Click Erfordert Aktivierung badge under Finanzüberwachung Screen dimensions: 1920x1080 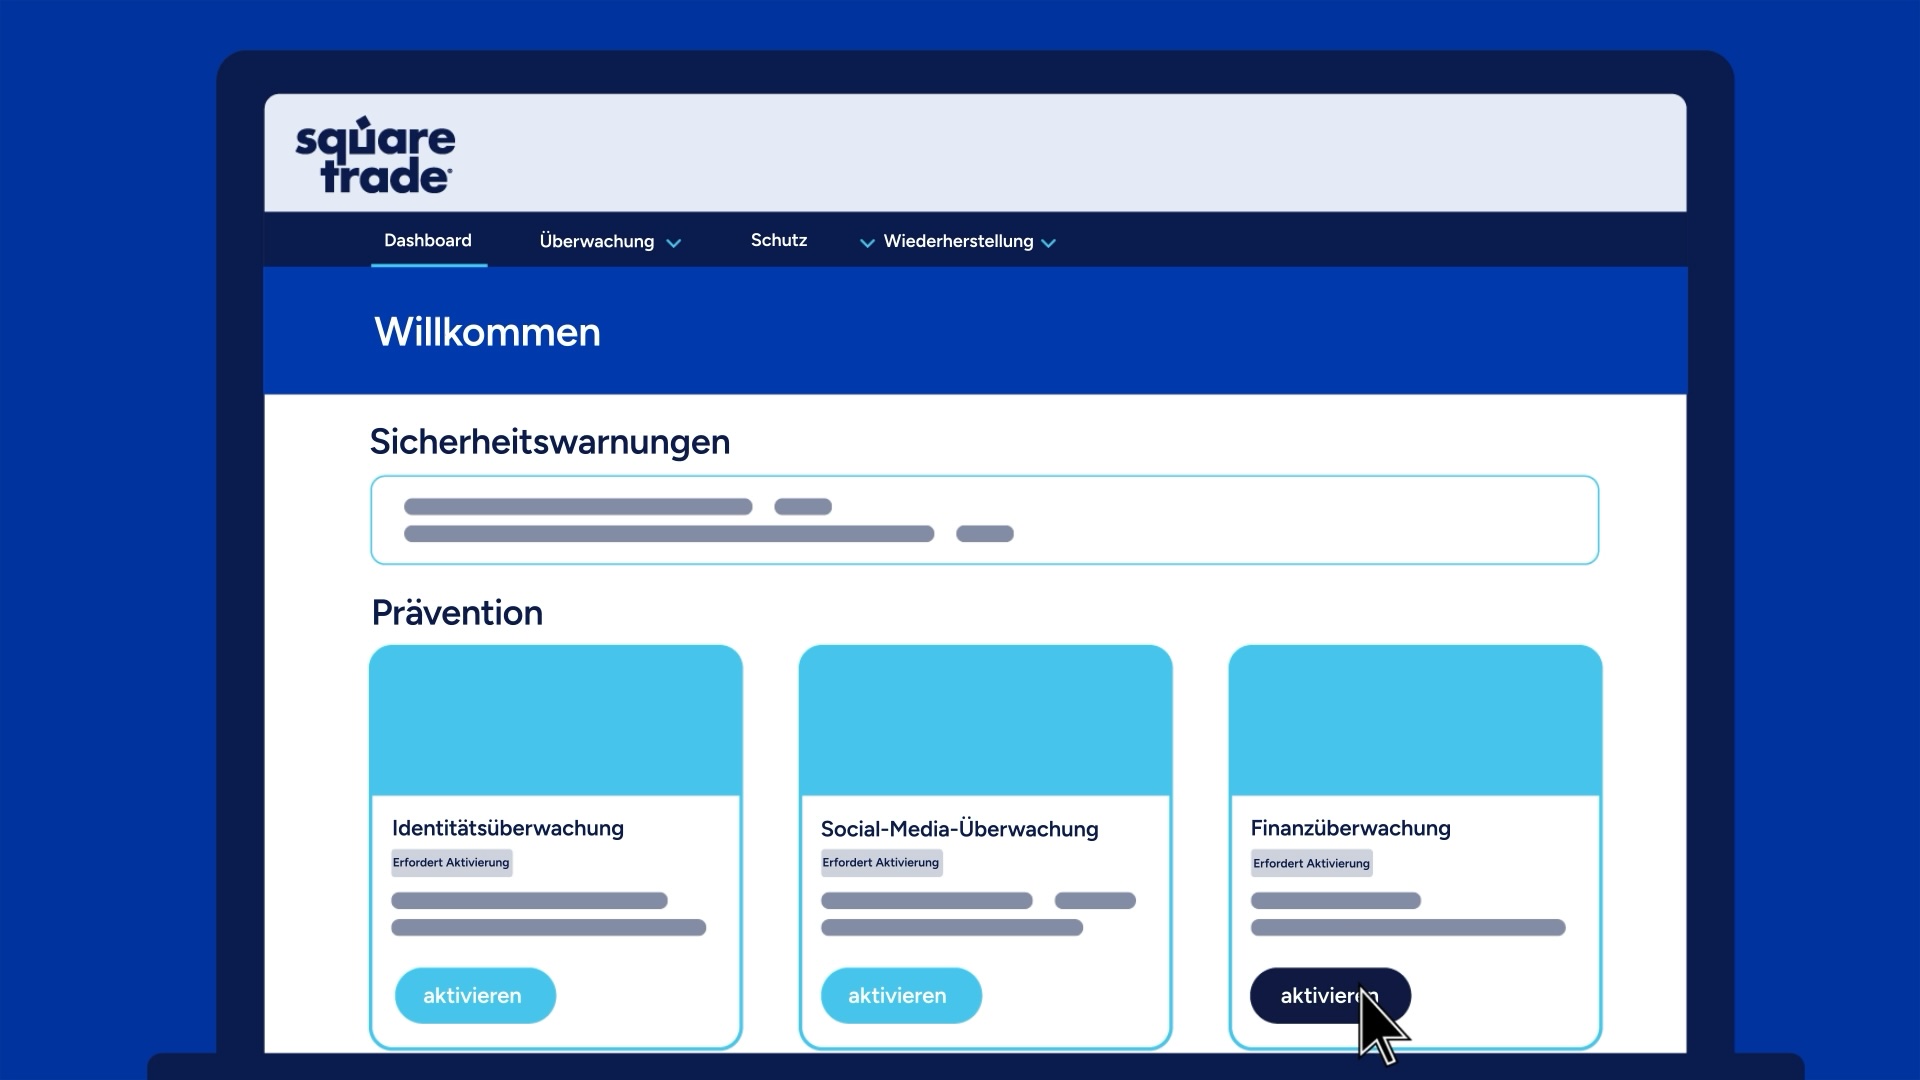(1311, 863)
